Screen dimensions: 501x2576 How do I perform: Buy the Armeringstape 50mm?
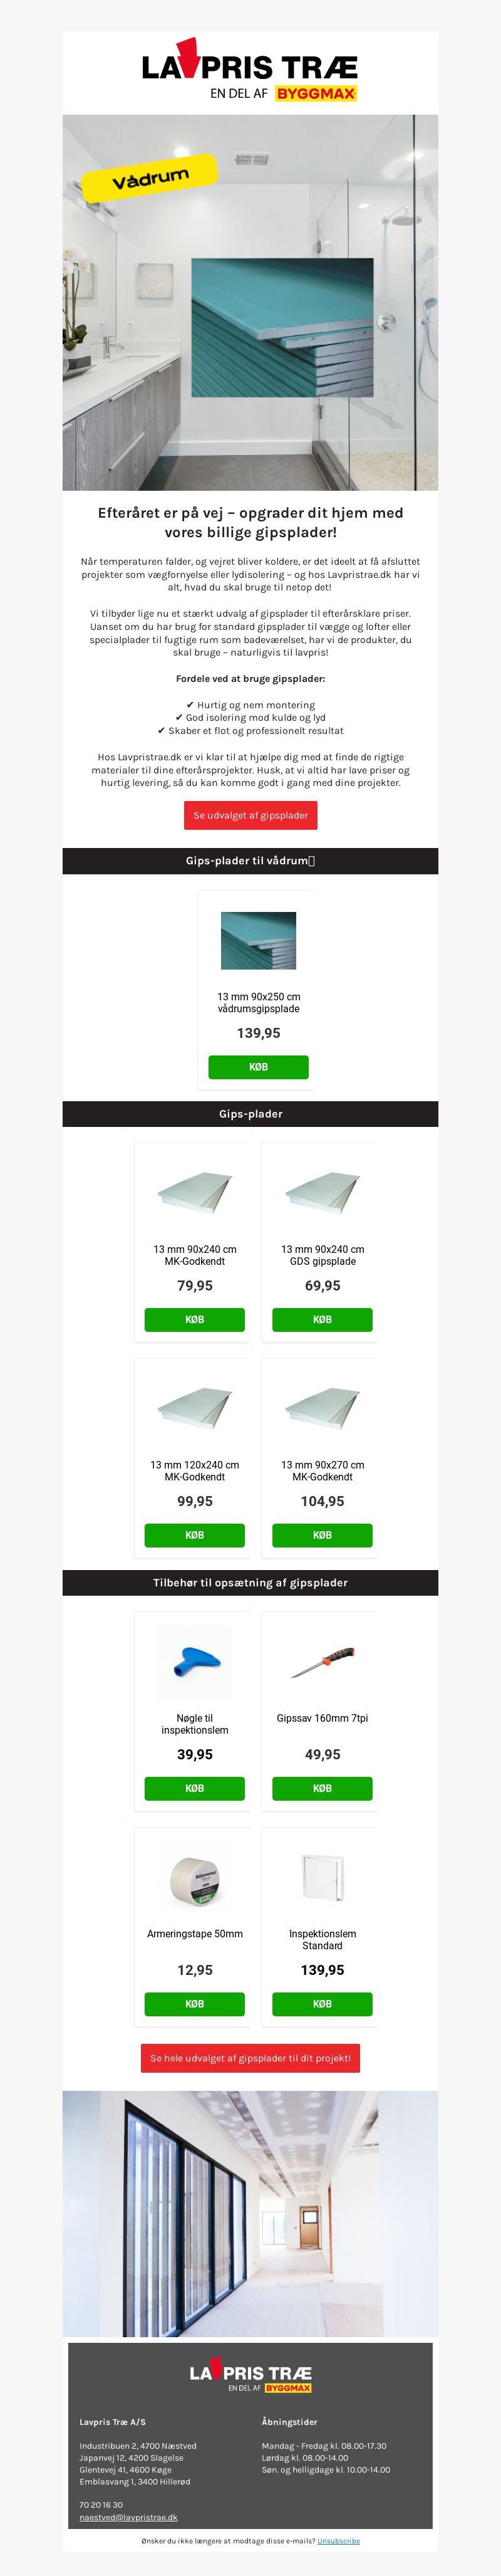click(194, 2004)
